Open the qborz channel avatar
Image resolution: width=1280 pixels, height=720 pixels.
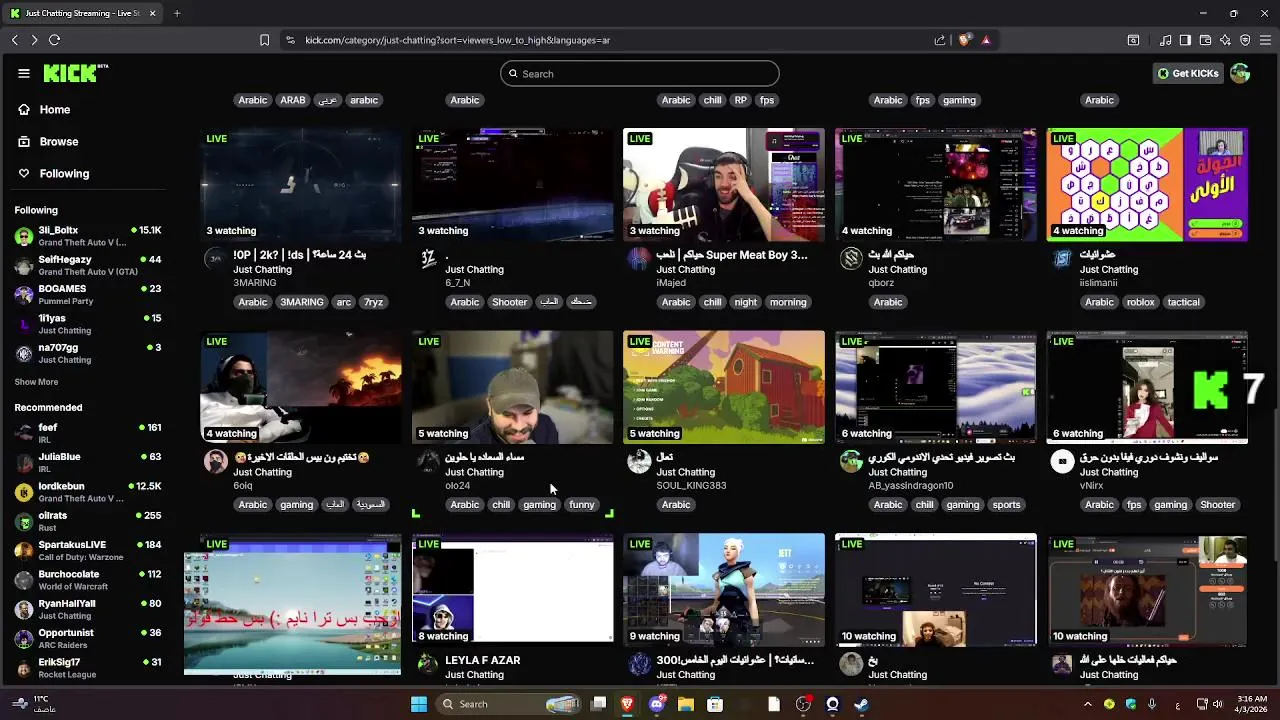851,259
